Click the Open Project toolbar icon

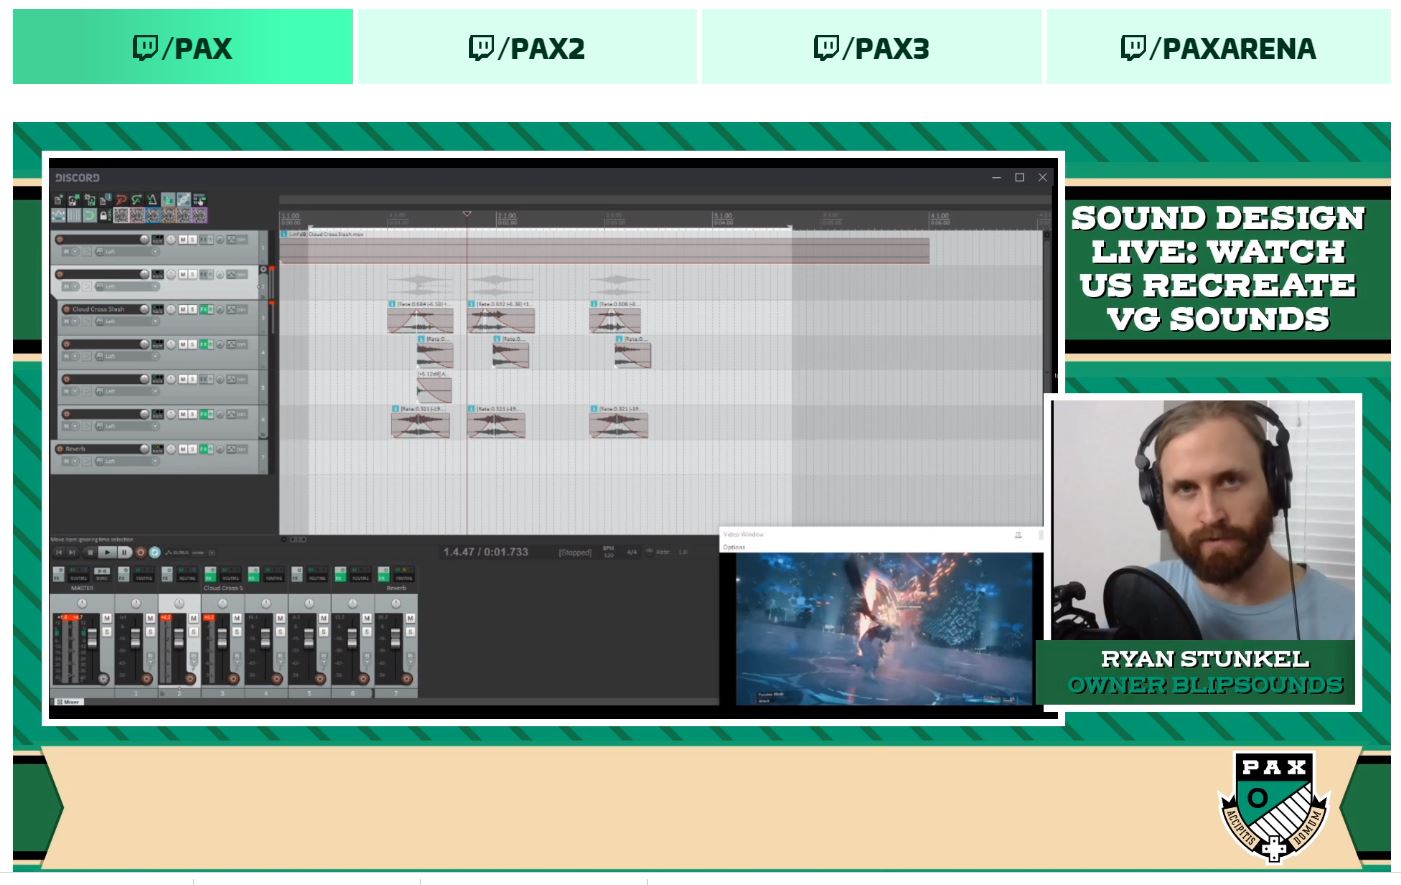[74, 200]
